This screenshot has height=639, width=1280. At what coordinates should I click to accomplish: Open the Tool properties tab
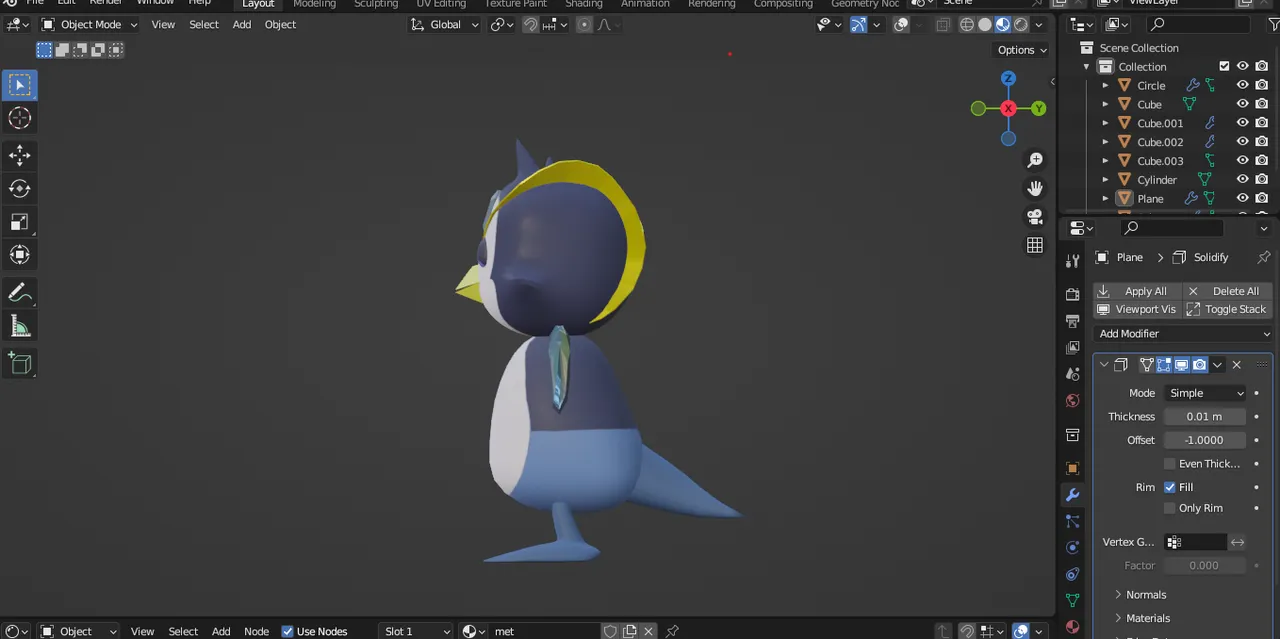[1073, 261]
